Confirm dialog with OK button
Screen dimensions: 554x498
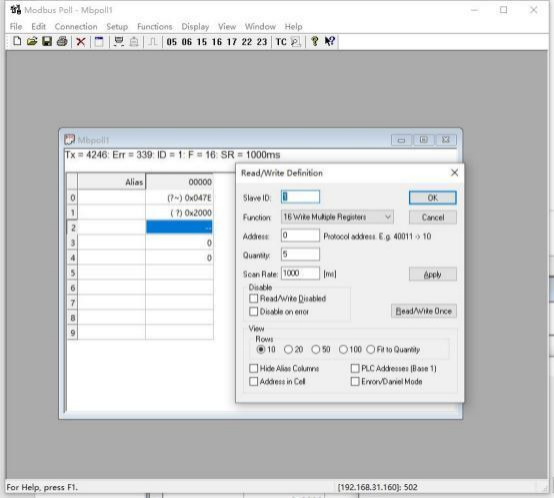pyautogui.click(x=433, y=198)
